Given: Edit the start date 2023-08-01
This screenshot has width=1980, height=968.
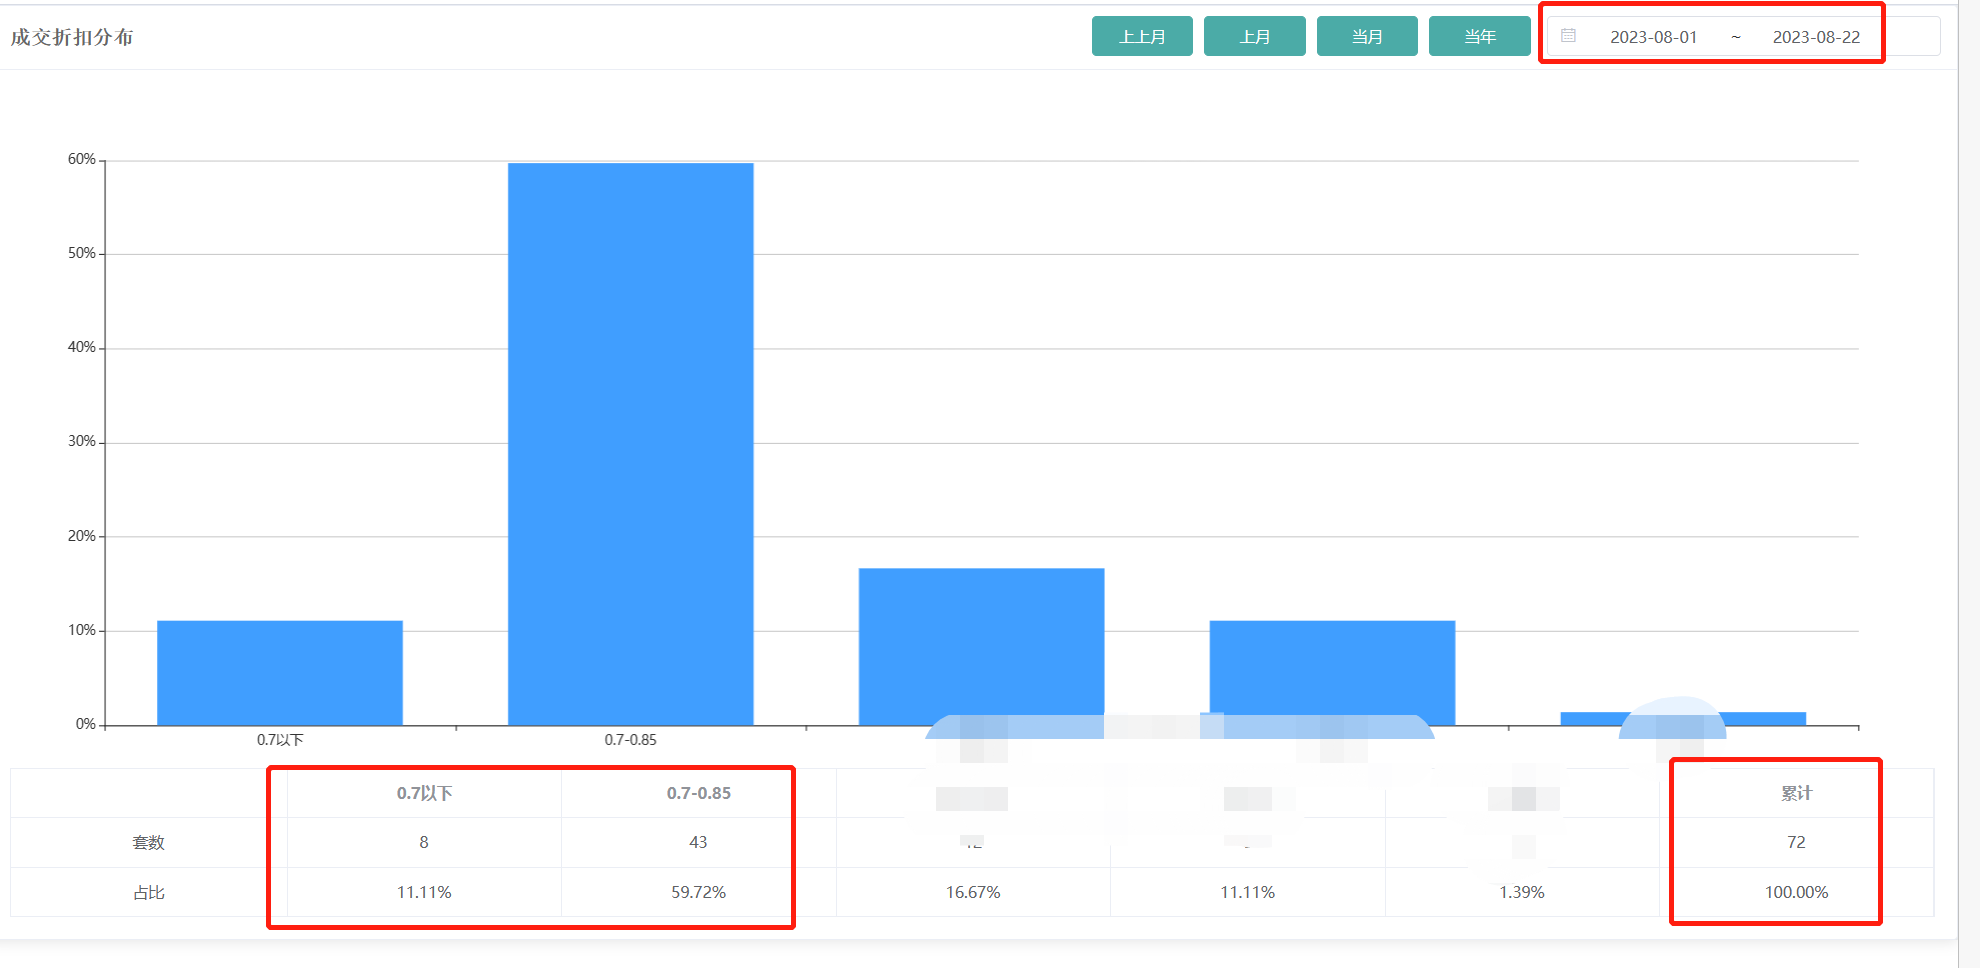Looking at the screenshot, I should (1653, 37).
